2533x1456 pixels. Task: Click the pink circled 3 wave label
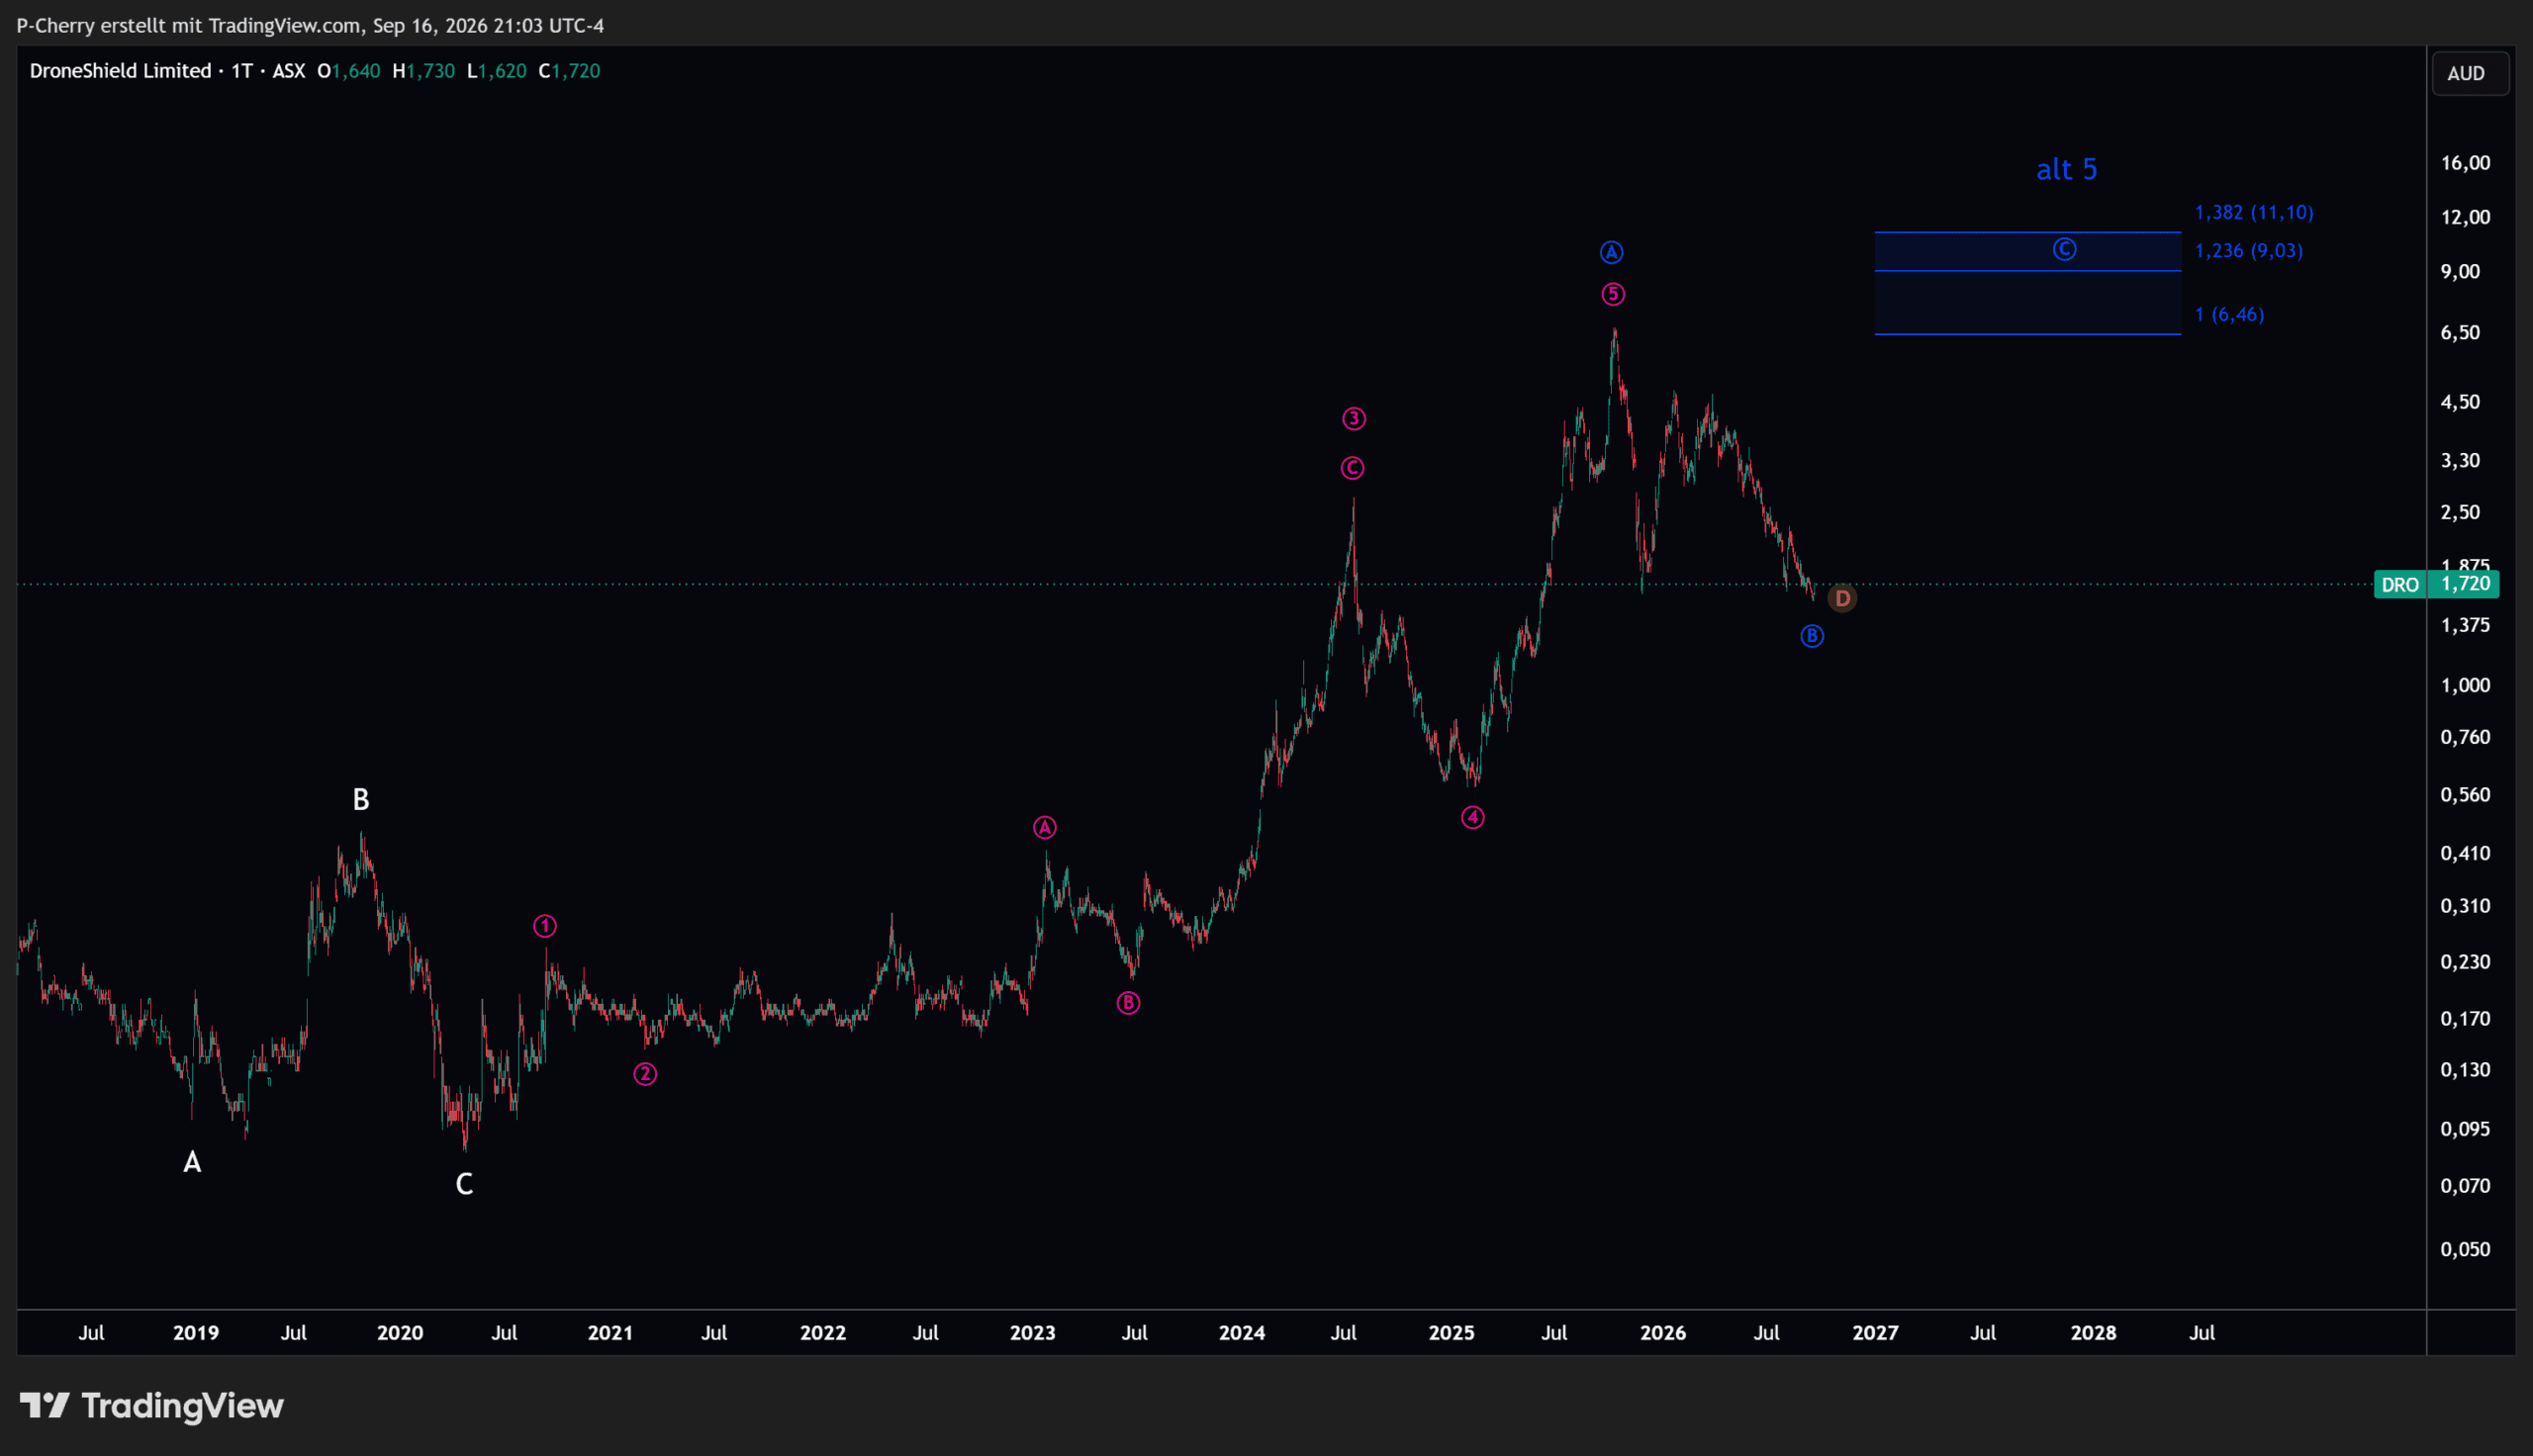1353,418
